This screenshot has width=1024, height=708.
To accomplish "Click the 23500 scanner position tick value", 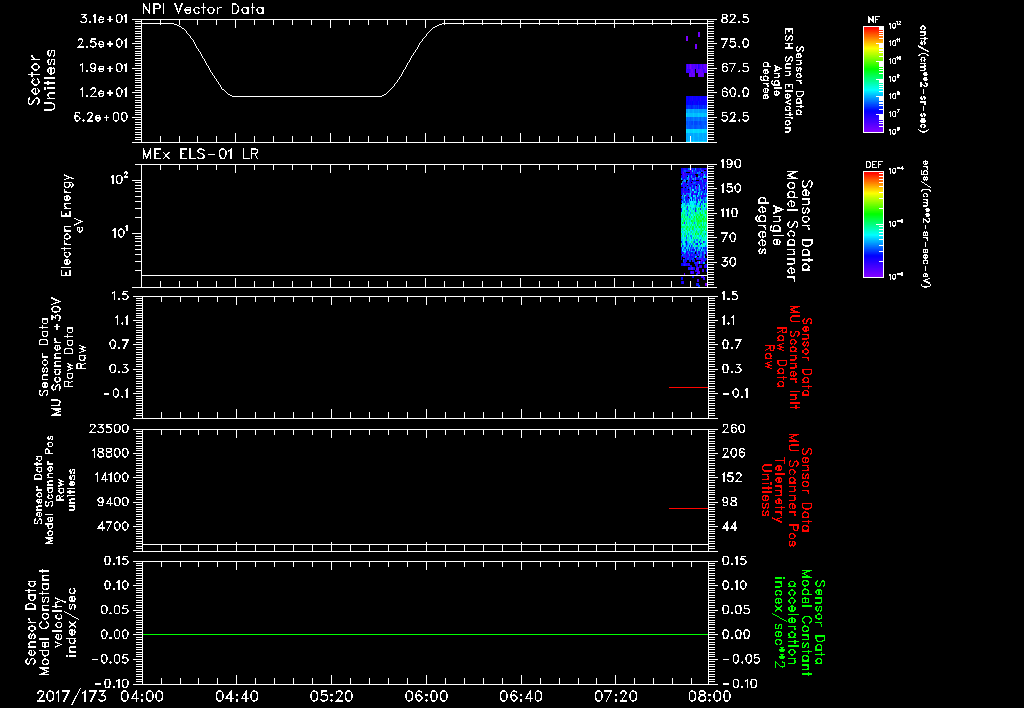I will (x=109, y=429).
